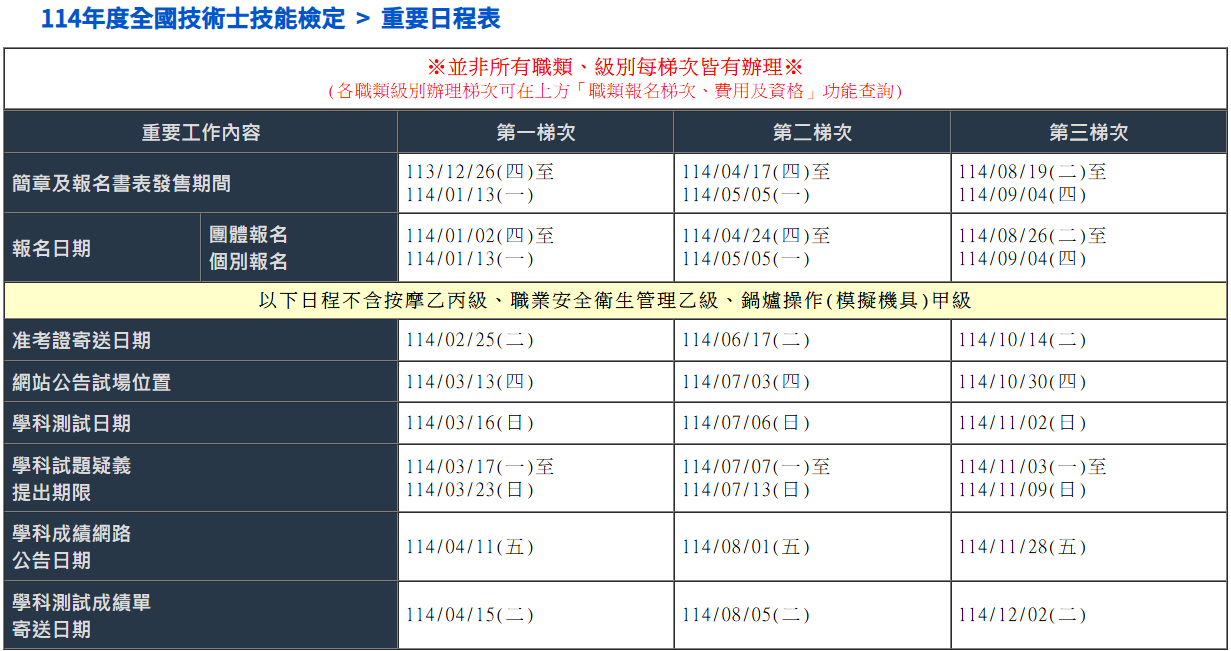This screenshot has height=651, width=1231.
Task: Click the "第一梯次" column header
Action: tap(536, 132)
